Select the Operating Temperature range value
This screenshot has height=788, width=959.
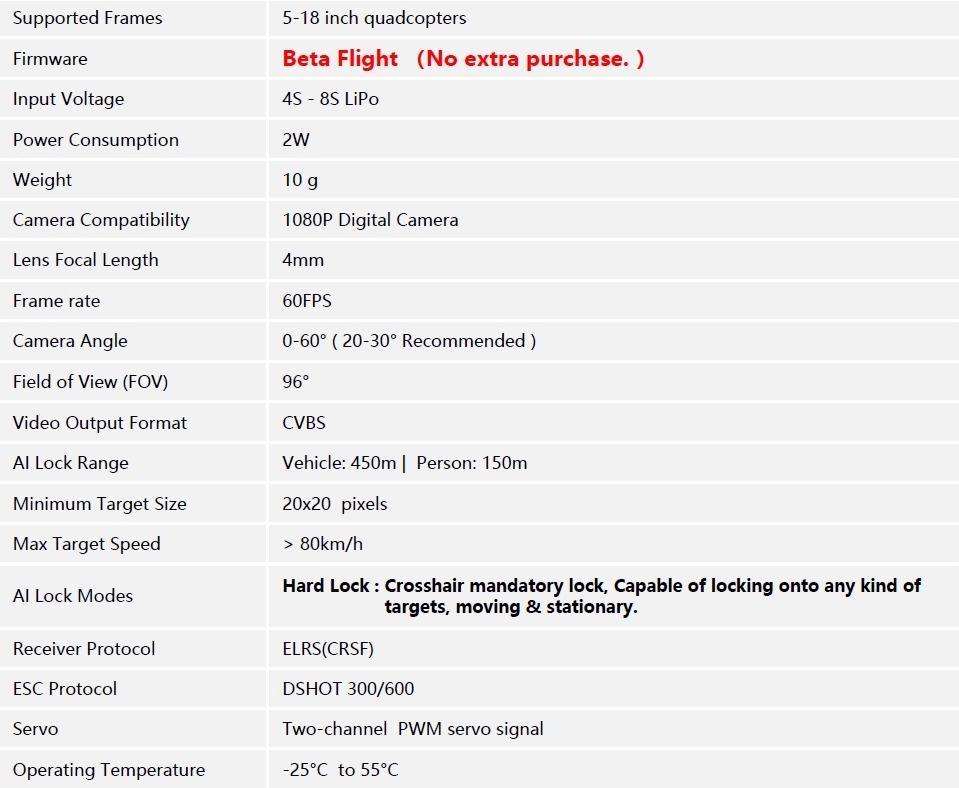coord(340,770)
